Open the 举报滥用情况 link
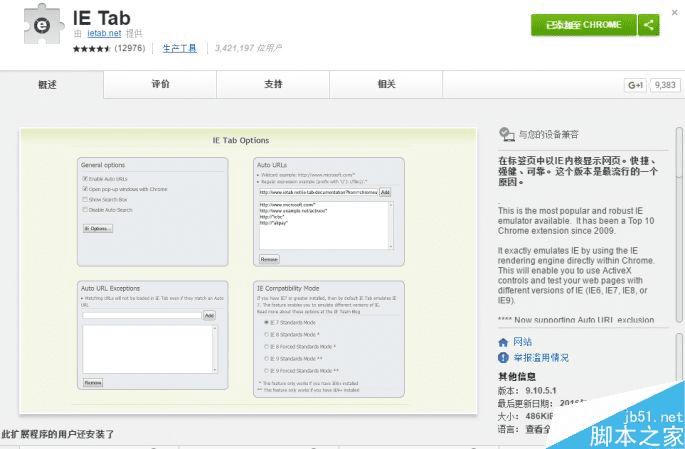The height and width of the screenshot is (449, 685). click(x=541, y=358)
